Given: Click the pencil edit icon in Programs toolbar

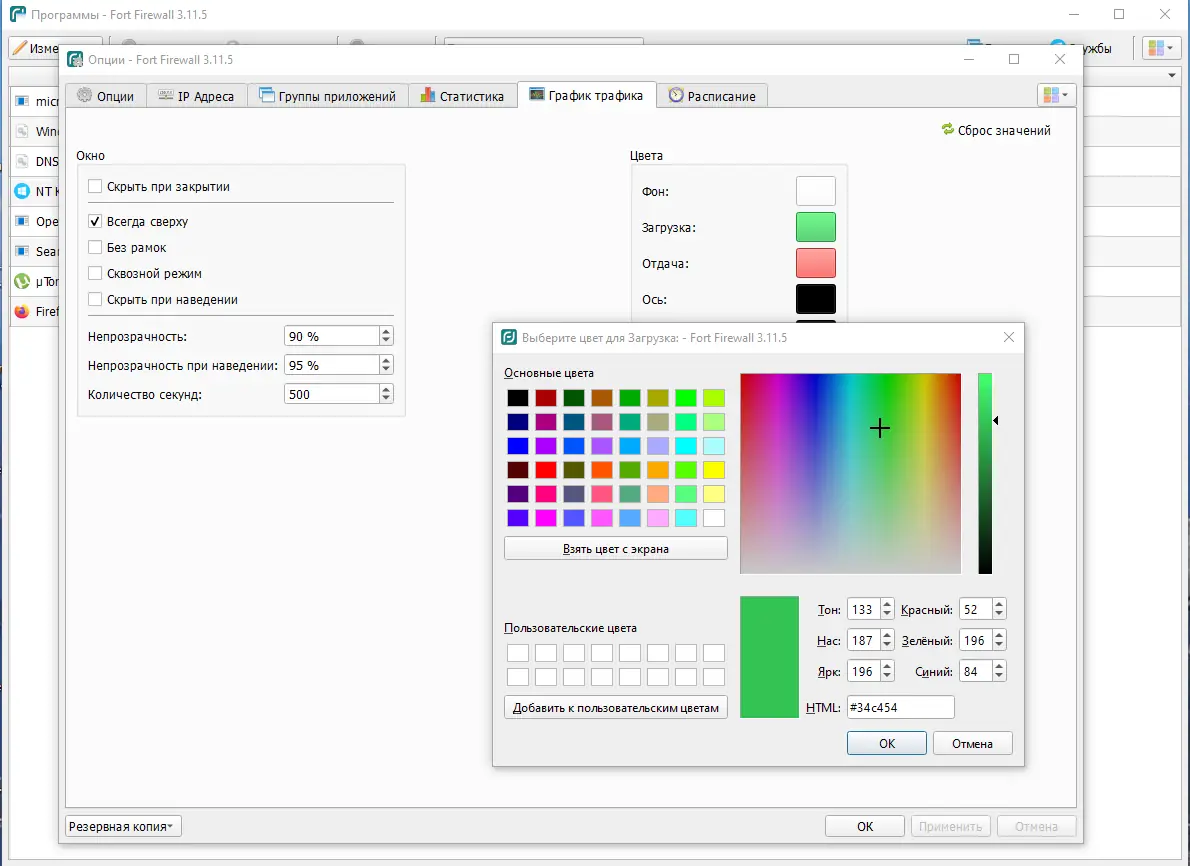Looking at the screenshot, I should [20, 48].
